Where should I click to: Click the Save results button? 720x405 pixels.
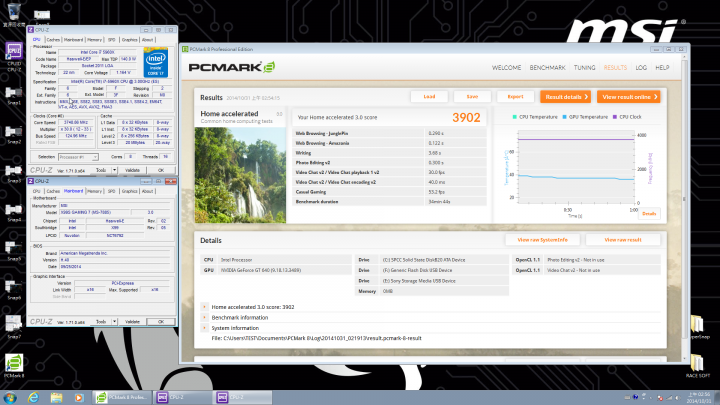tap(472, 96)
